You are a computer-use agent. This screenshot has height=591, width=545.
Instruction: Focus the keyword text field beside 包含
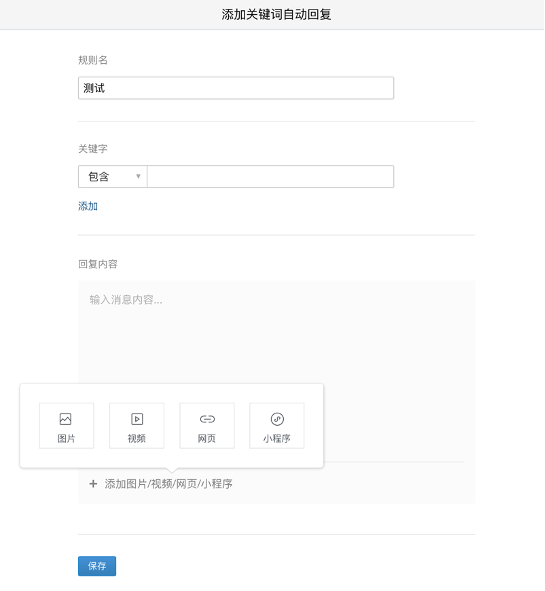(x=270, y=177)
